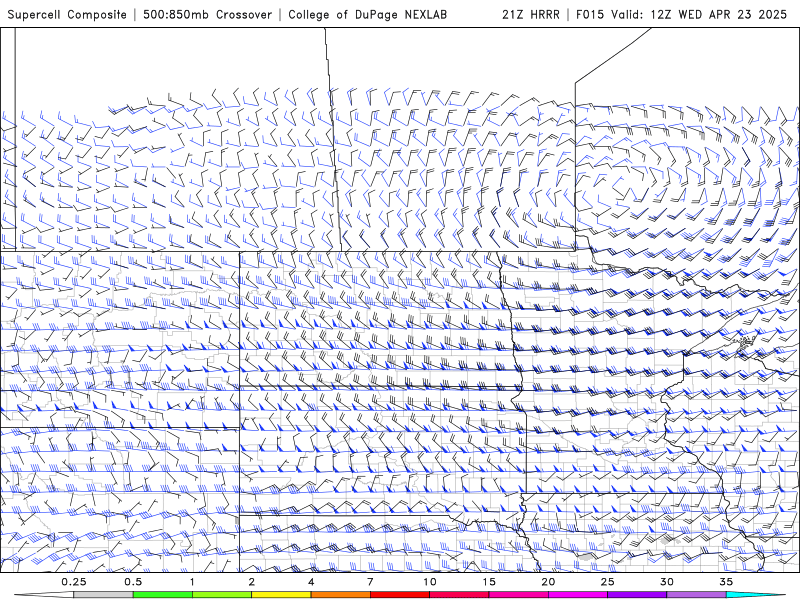Select the light purple 30–35 color segment

pyautogui.click(x=696, y=595)
